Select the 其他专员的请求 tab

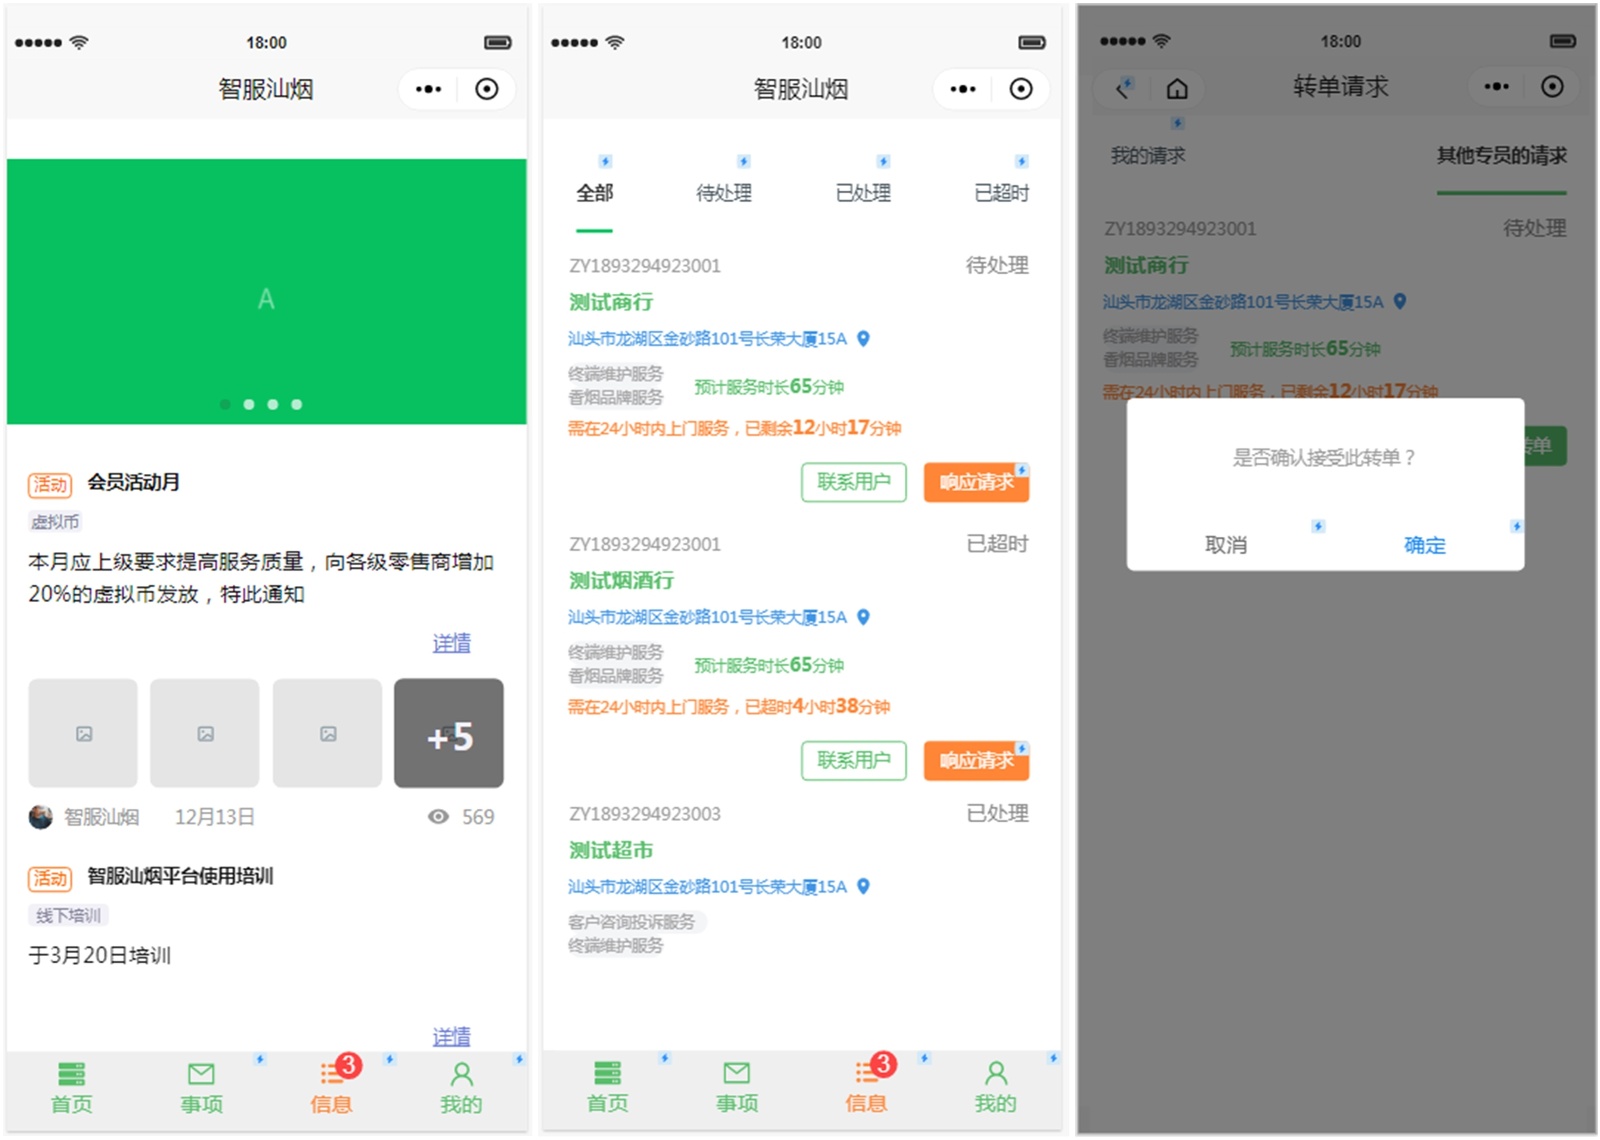(x=1501, y=156)
